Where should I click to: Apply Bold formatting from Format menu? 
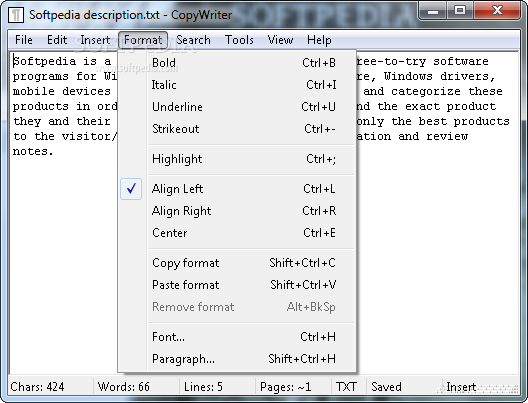(237, 63)
